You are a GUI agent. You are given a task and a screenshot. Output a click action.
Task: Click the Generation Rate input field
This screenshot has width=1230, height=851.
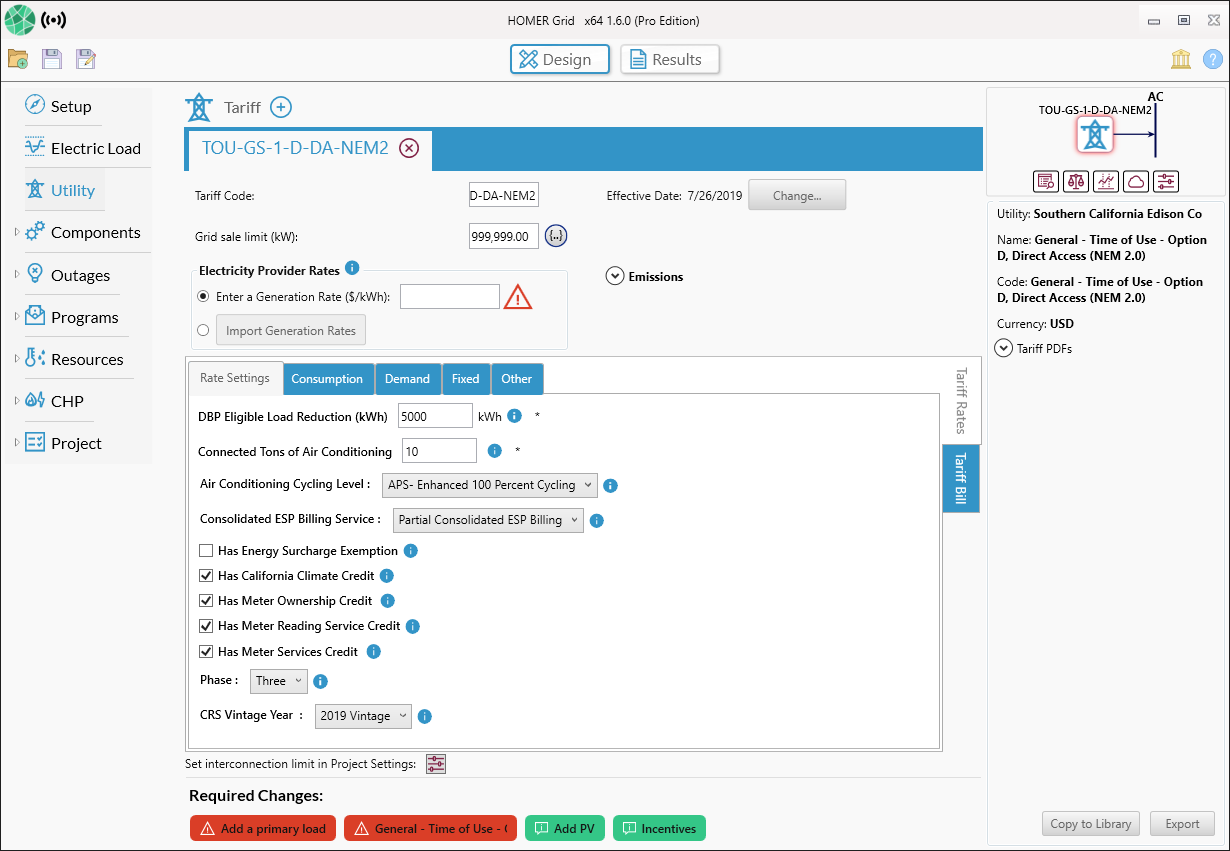point(449,297)
